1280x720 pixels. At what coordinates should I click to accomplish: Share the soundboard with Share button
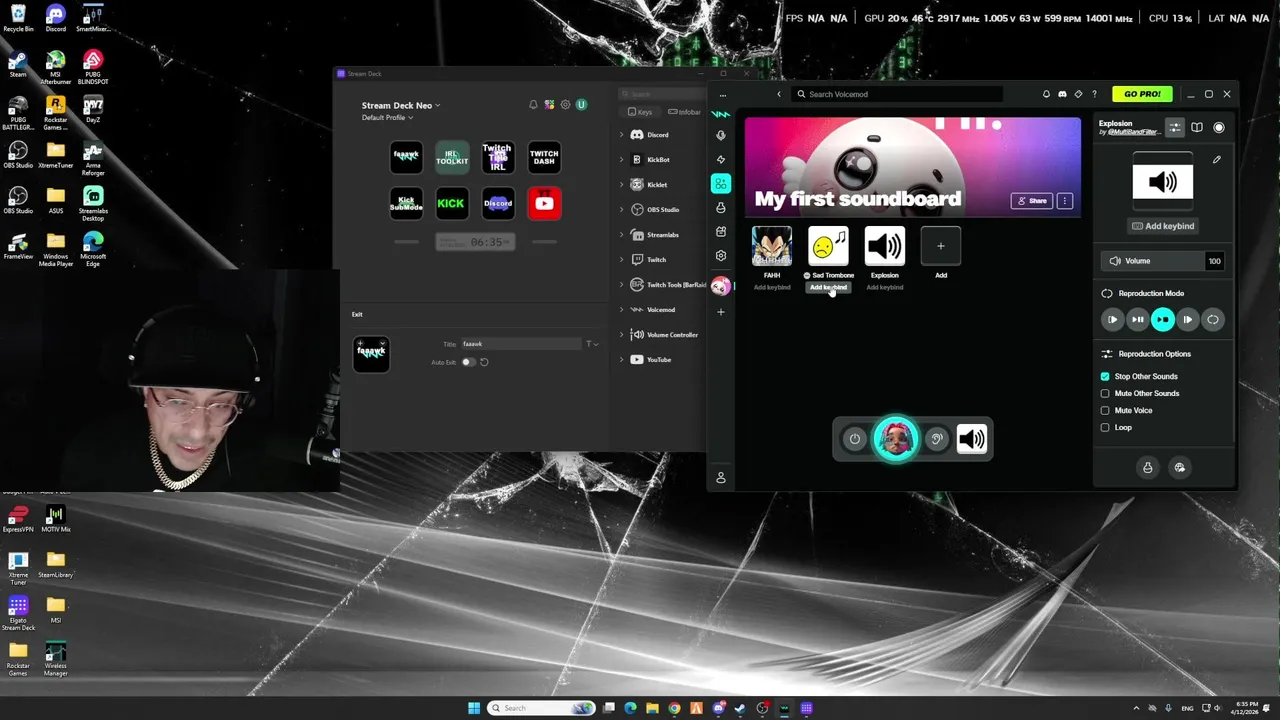[x=1032, y=201]
